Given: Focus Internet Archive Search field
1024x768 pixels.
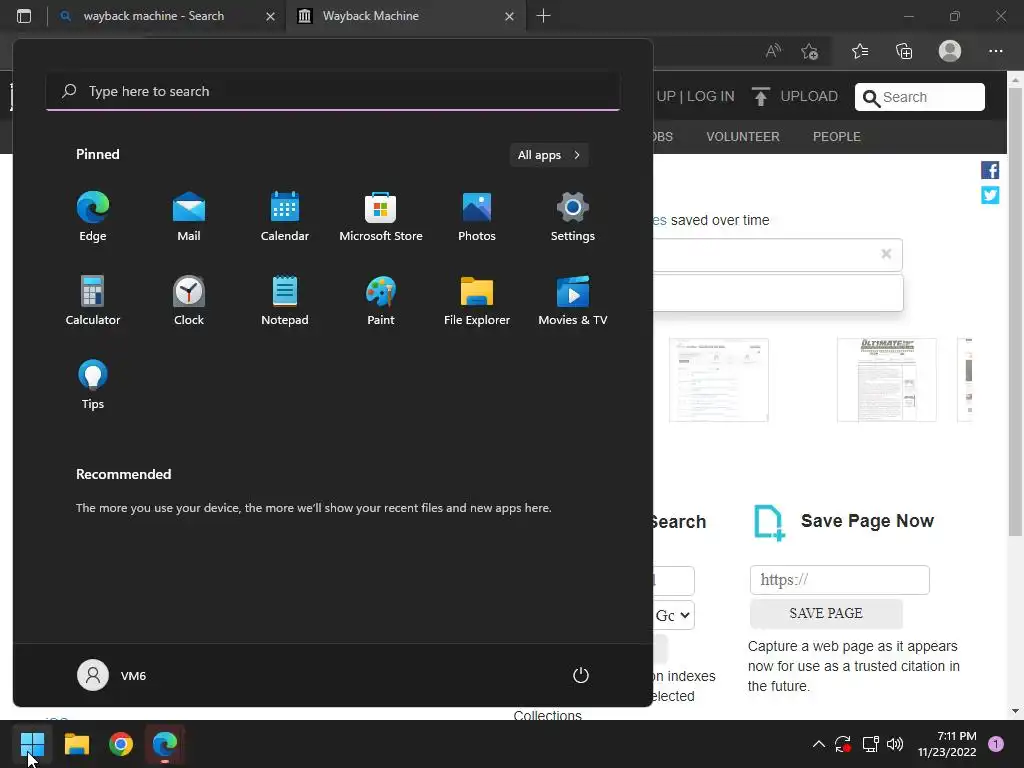Looking at the screenshot, I should (x=920, y=97).
